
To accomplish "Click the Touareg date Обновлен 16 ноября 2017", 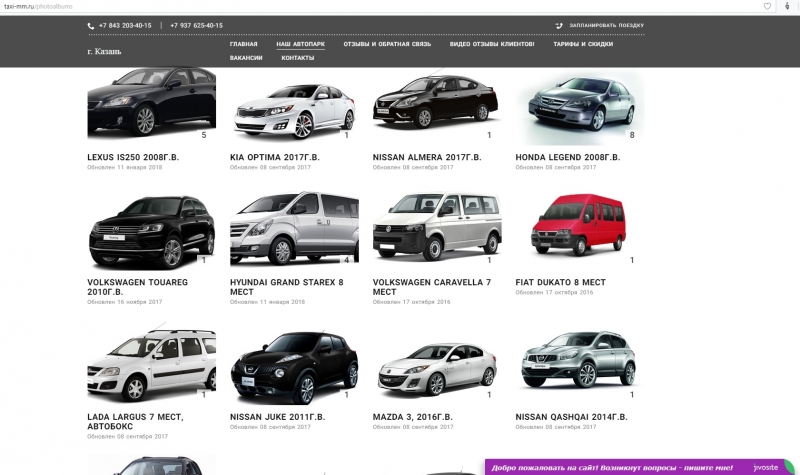I will (125, 302).
